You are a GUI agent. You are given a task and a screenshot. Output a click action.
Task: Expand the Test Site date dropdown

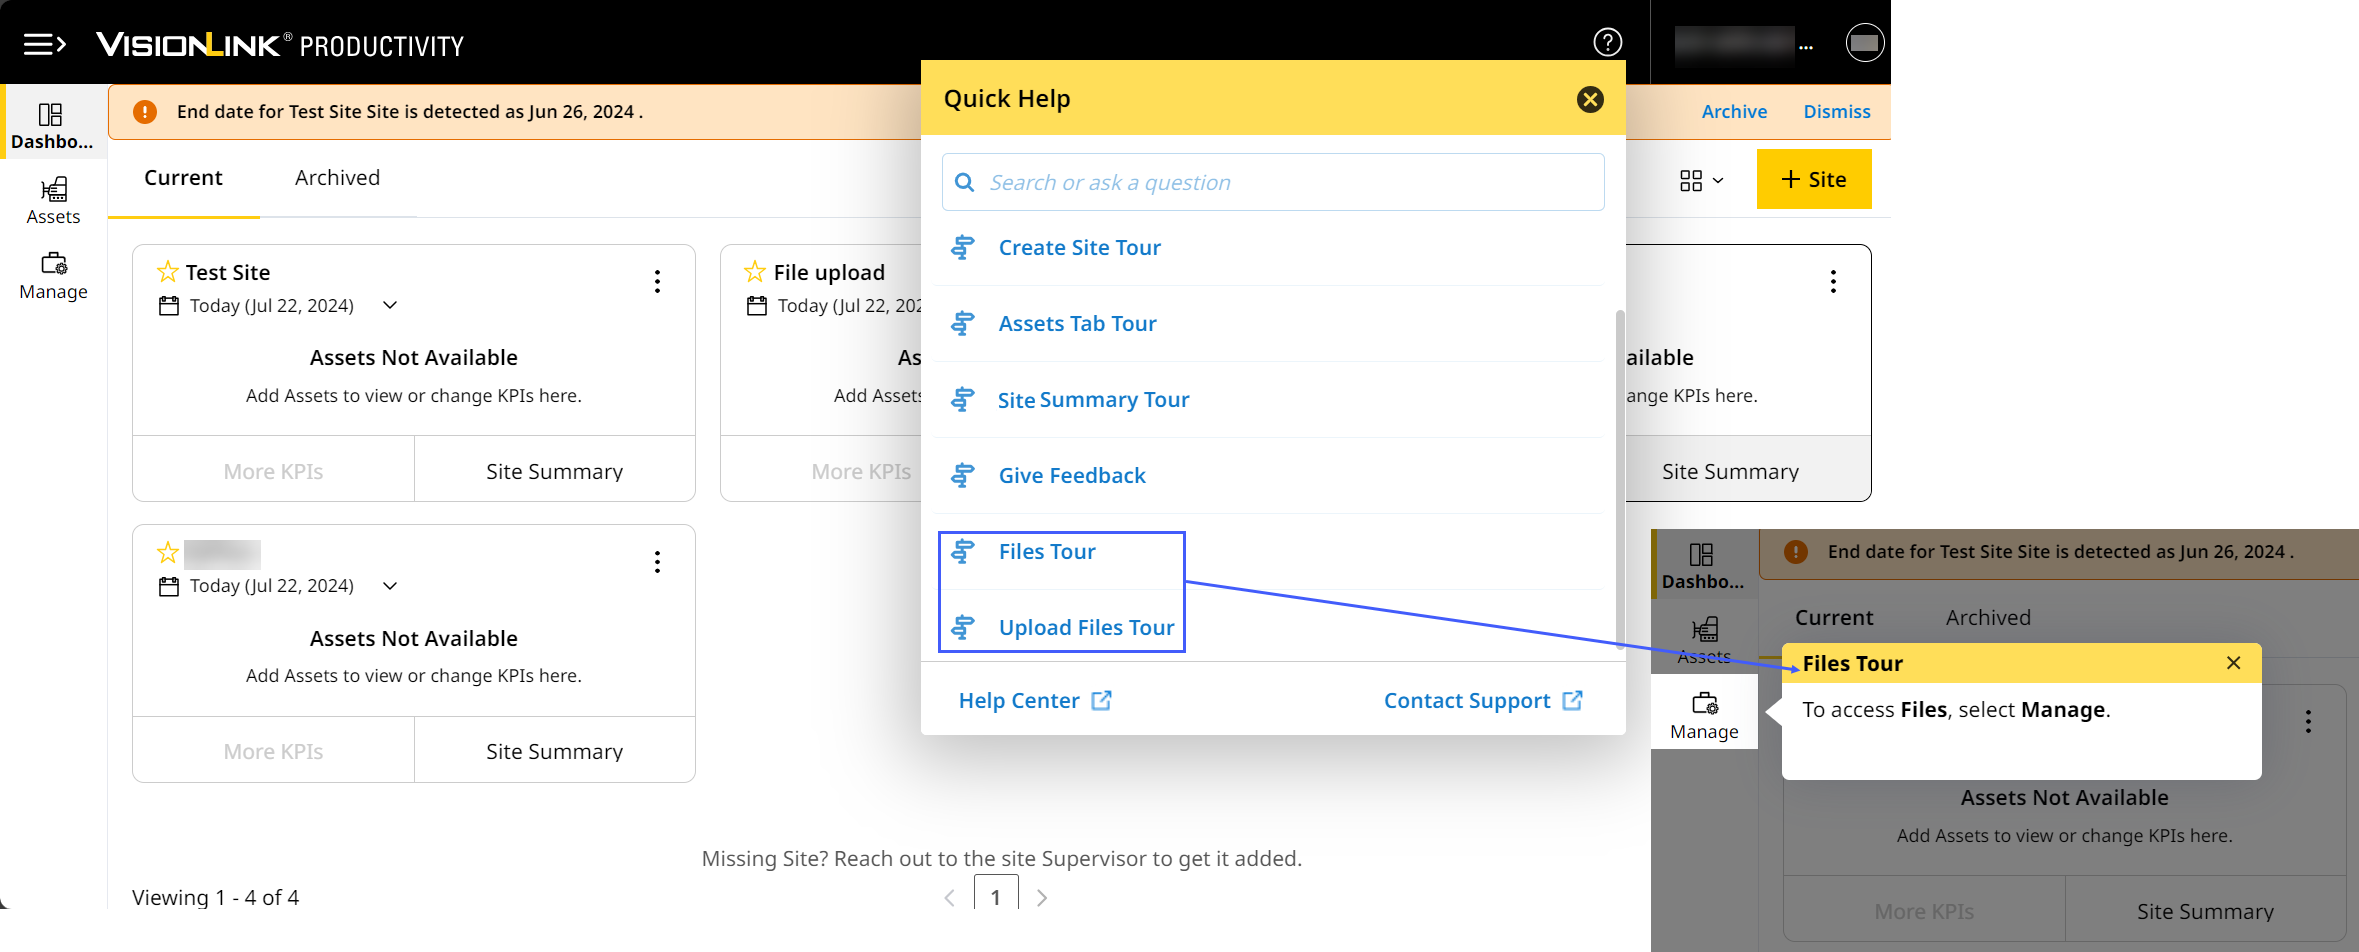click(390, 306)
